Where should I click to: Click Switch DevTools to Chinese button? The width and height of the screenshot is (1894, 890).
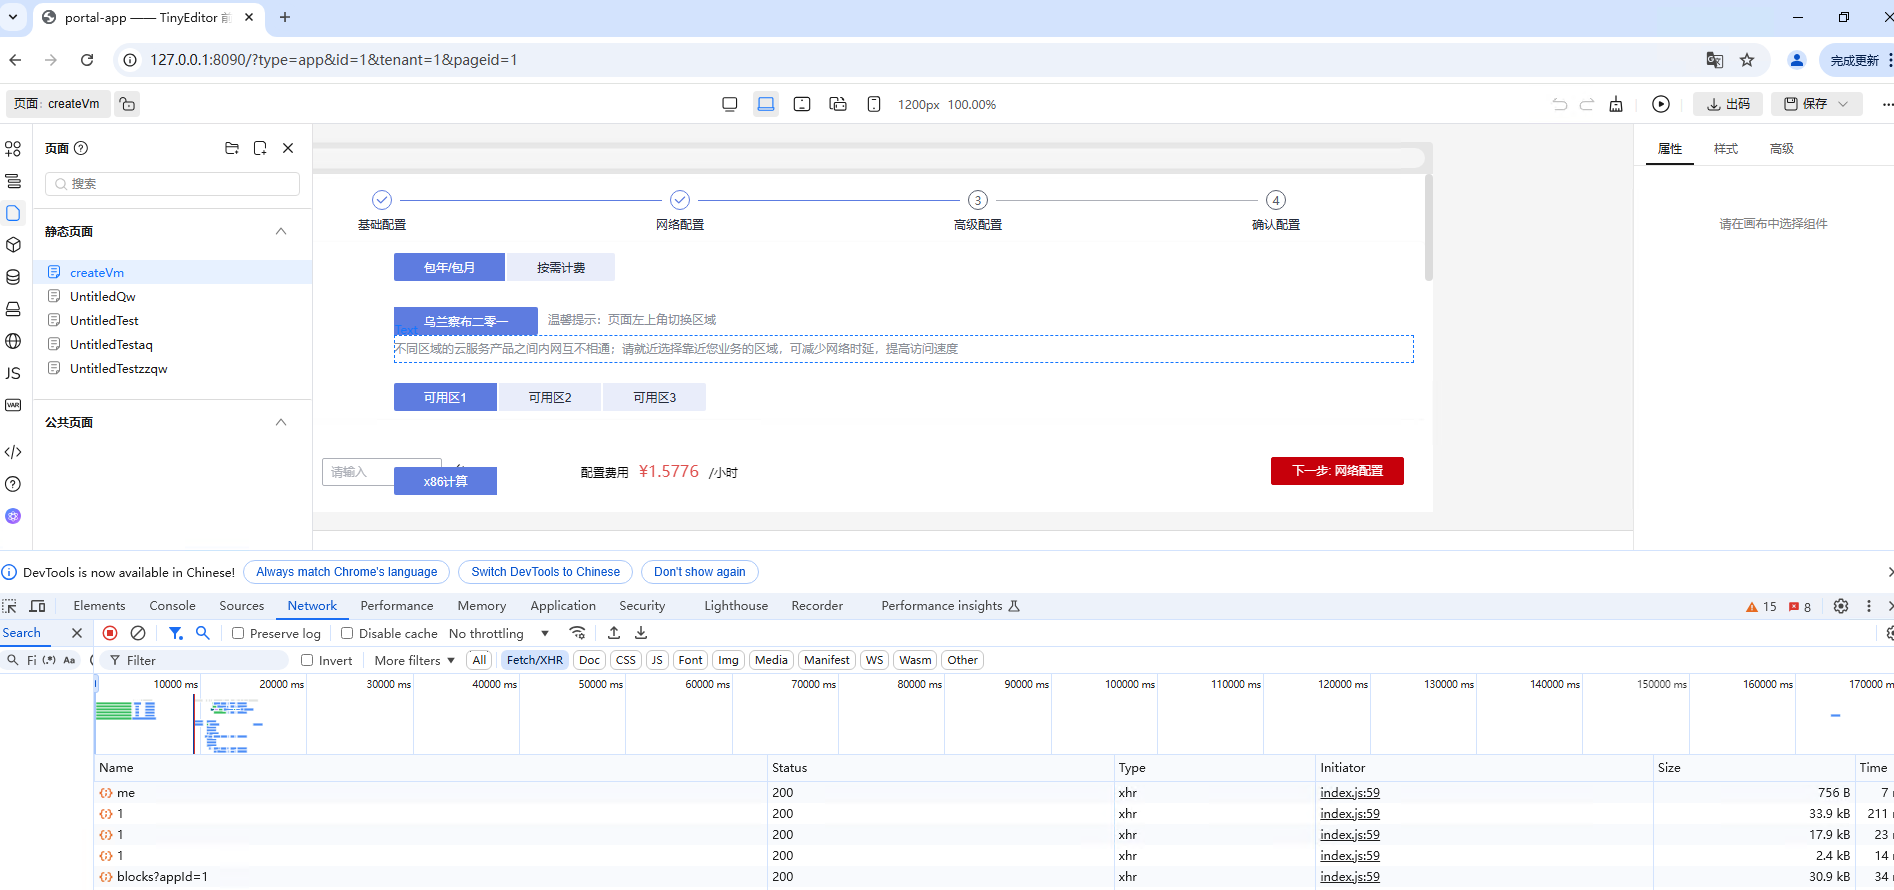[545, 572]
